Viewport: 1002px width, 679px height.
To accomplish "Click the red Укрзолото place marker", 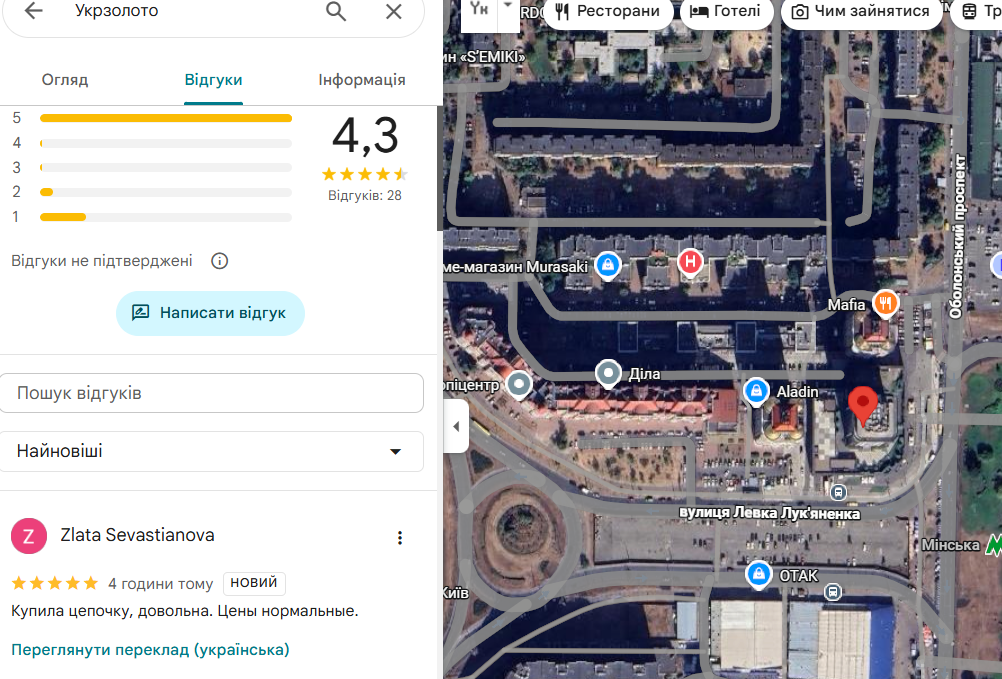I will coord(863,406).
